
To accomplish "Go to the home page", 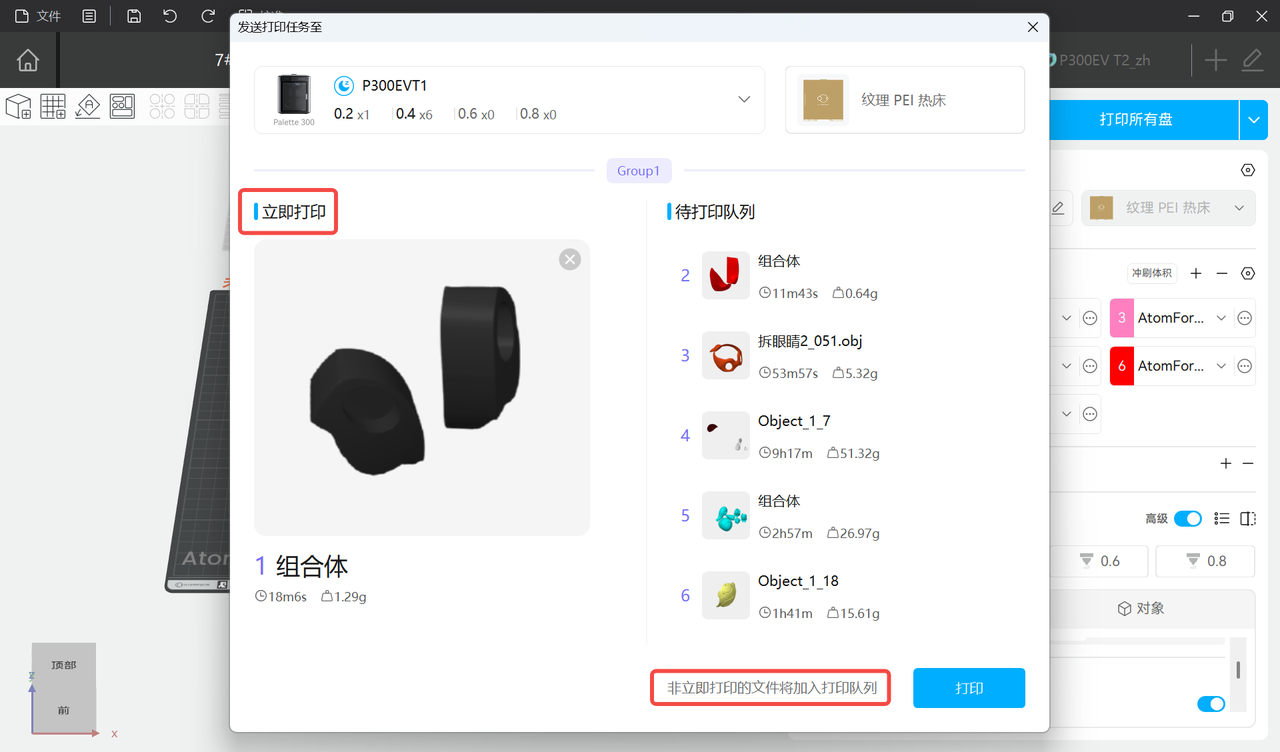I will pos(28,60).
